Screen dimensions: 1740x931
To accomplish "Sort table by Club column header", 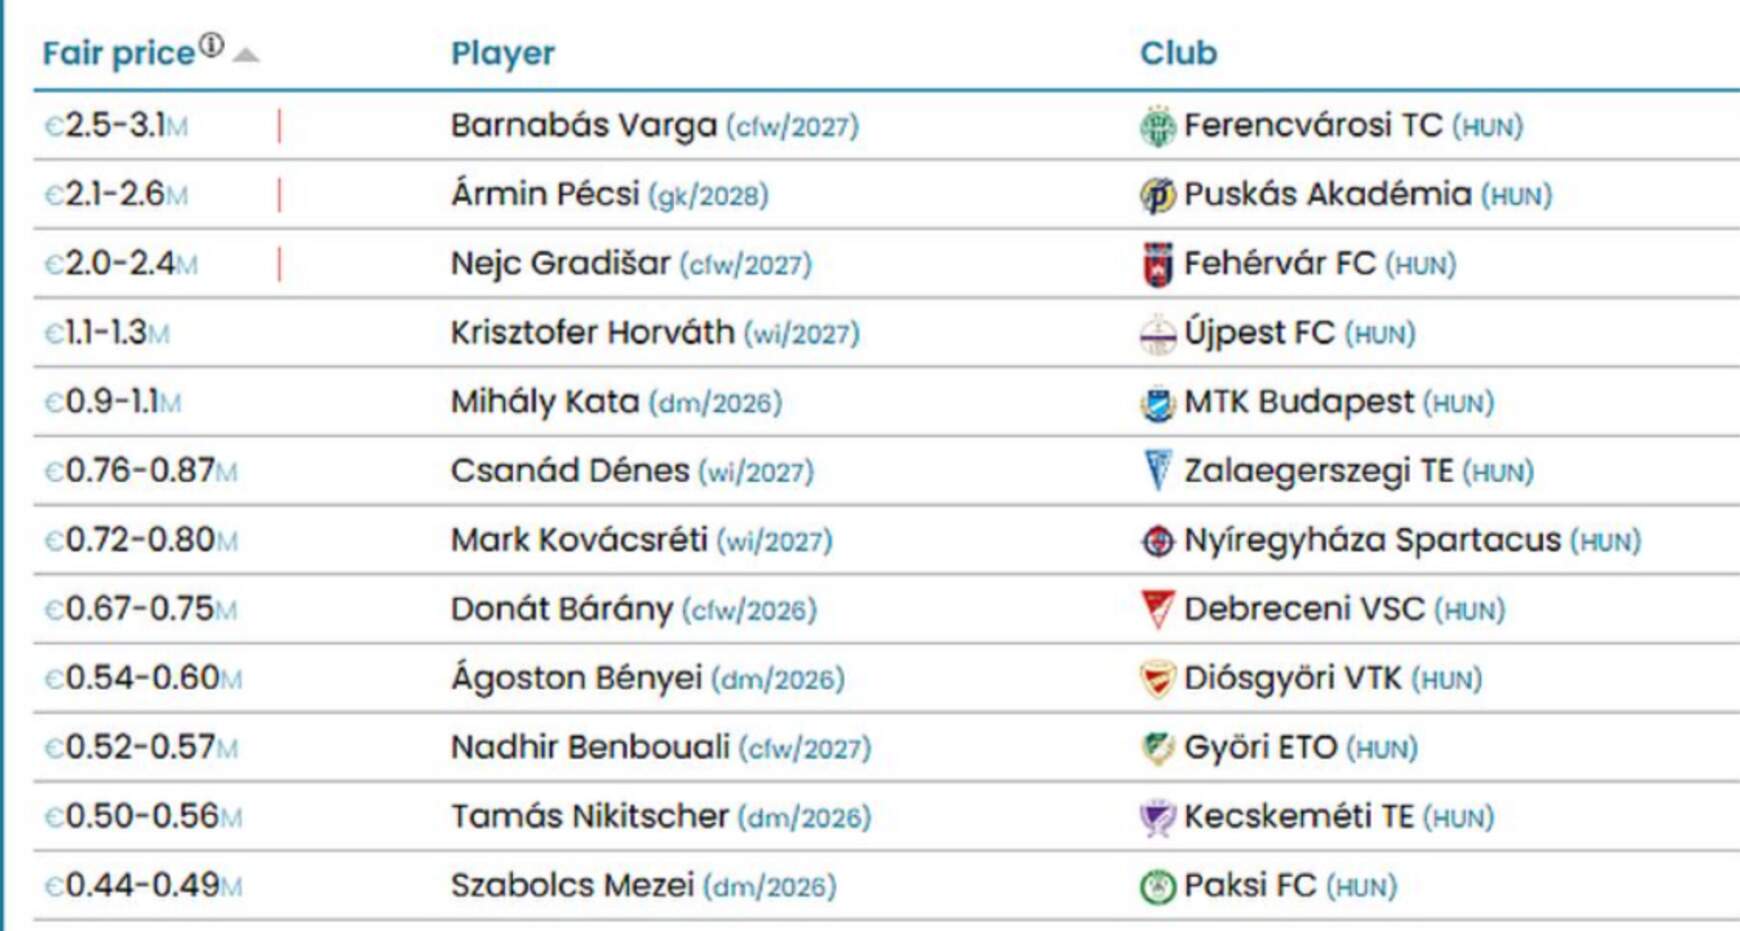I will (1178, 53).
